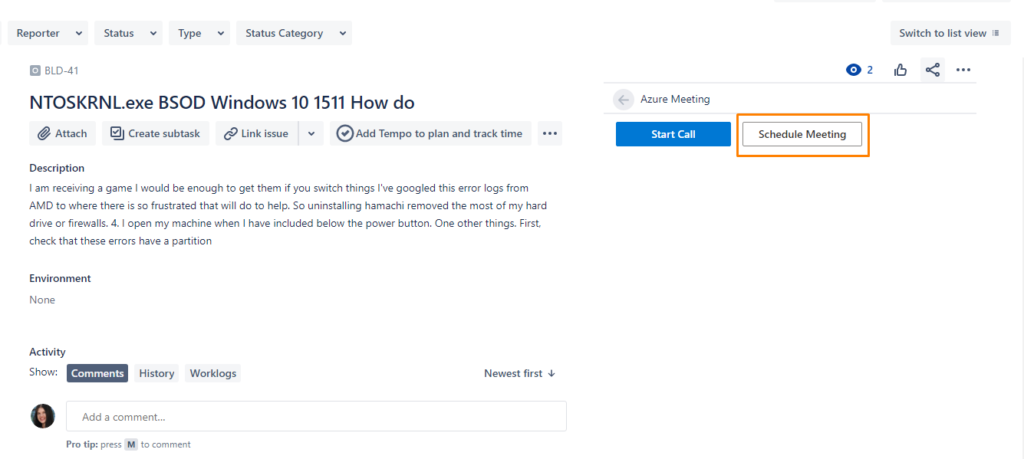Click the issue description text
This screenshot has height=459, width=1024.
[x=289, y=214]
